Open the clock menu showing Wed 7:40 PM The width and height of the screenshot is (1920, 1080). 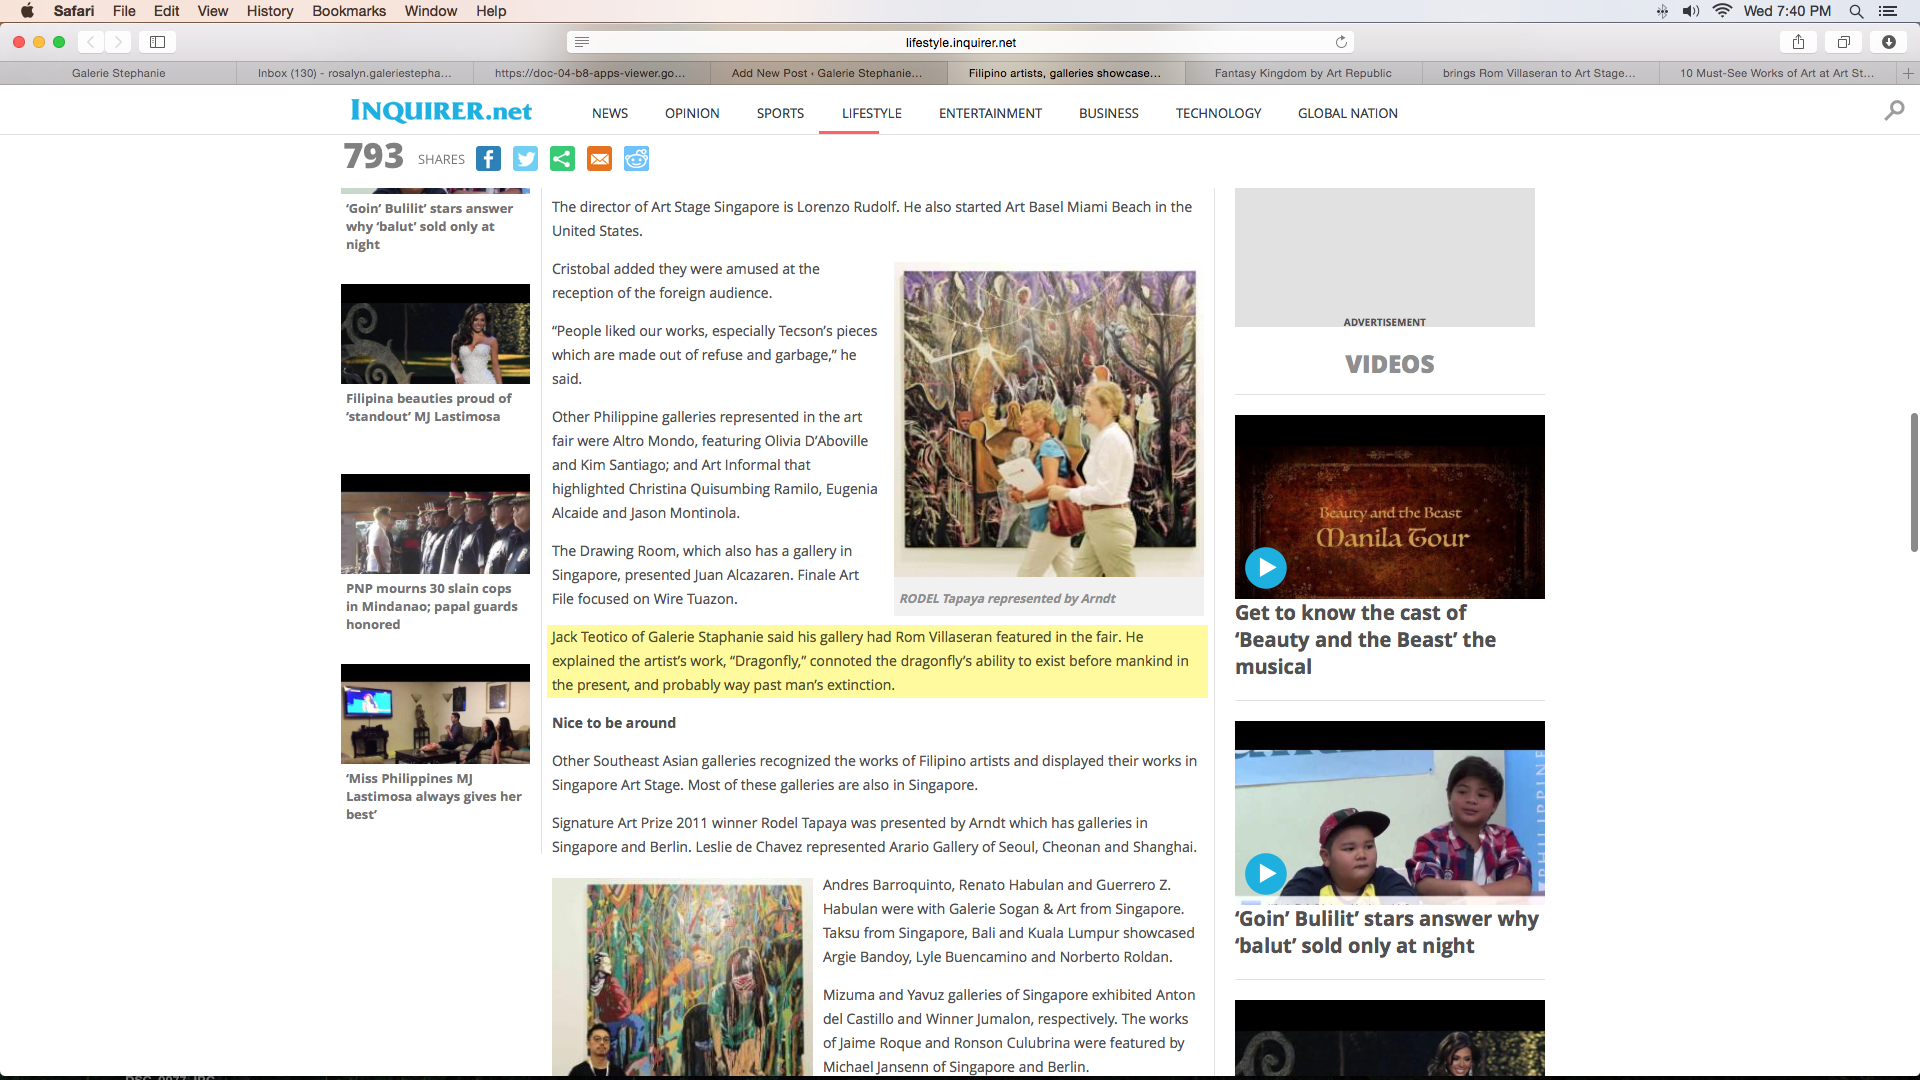1790,11
